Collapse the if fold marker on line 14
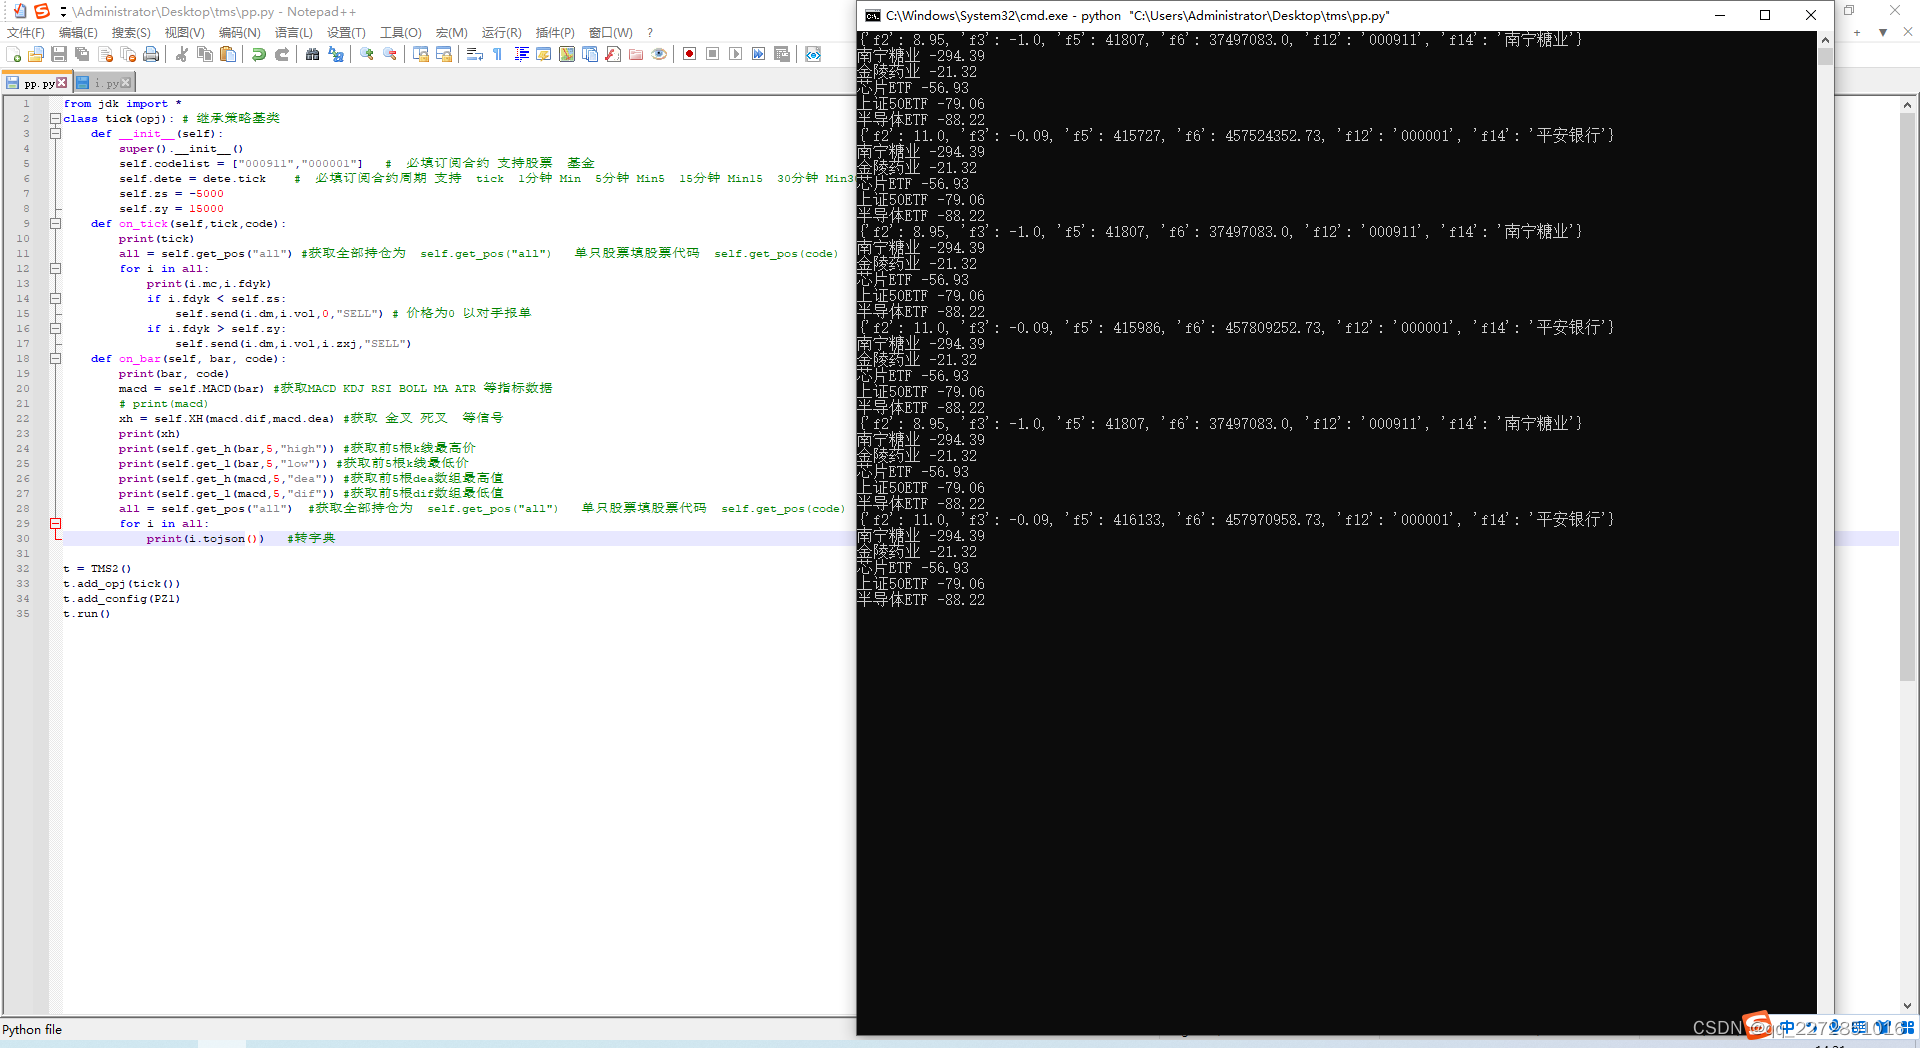The width and height of the screenshot is (1920, 1048). pos(56,299)
